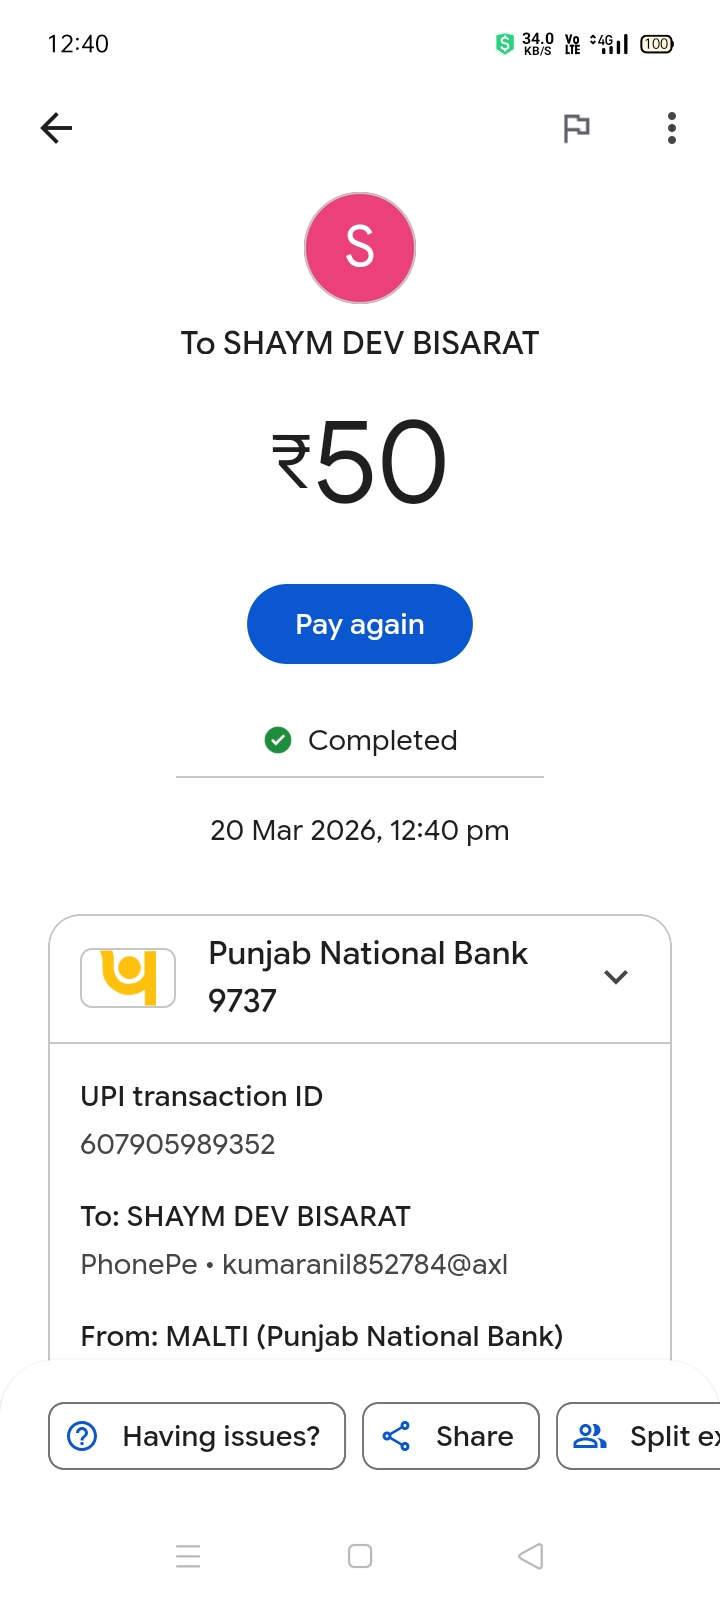Screen dimensions: 720x1600
Task: Tap the Android recent apps button
Action: pos(188,1556)
